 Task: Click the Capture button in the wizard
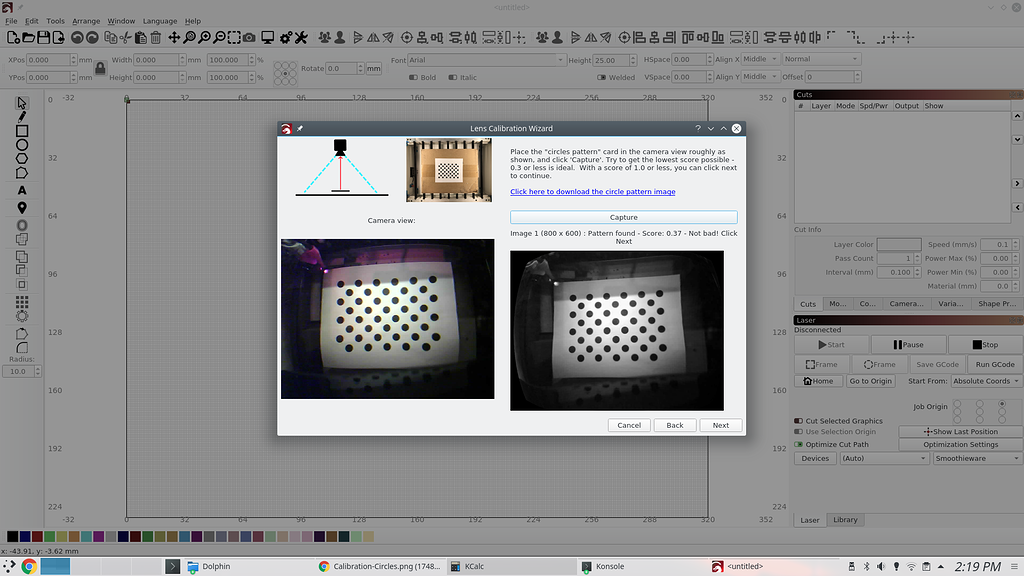click(623, 217)
